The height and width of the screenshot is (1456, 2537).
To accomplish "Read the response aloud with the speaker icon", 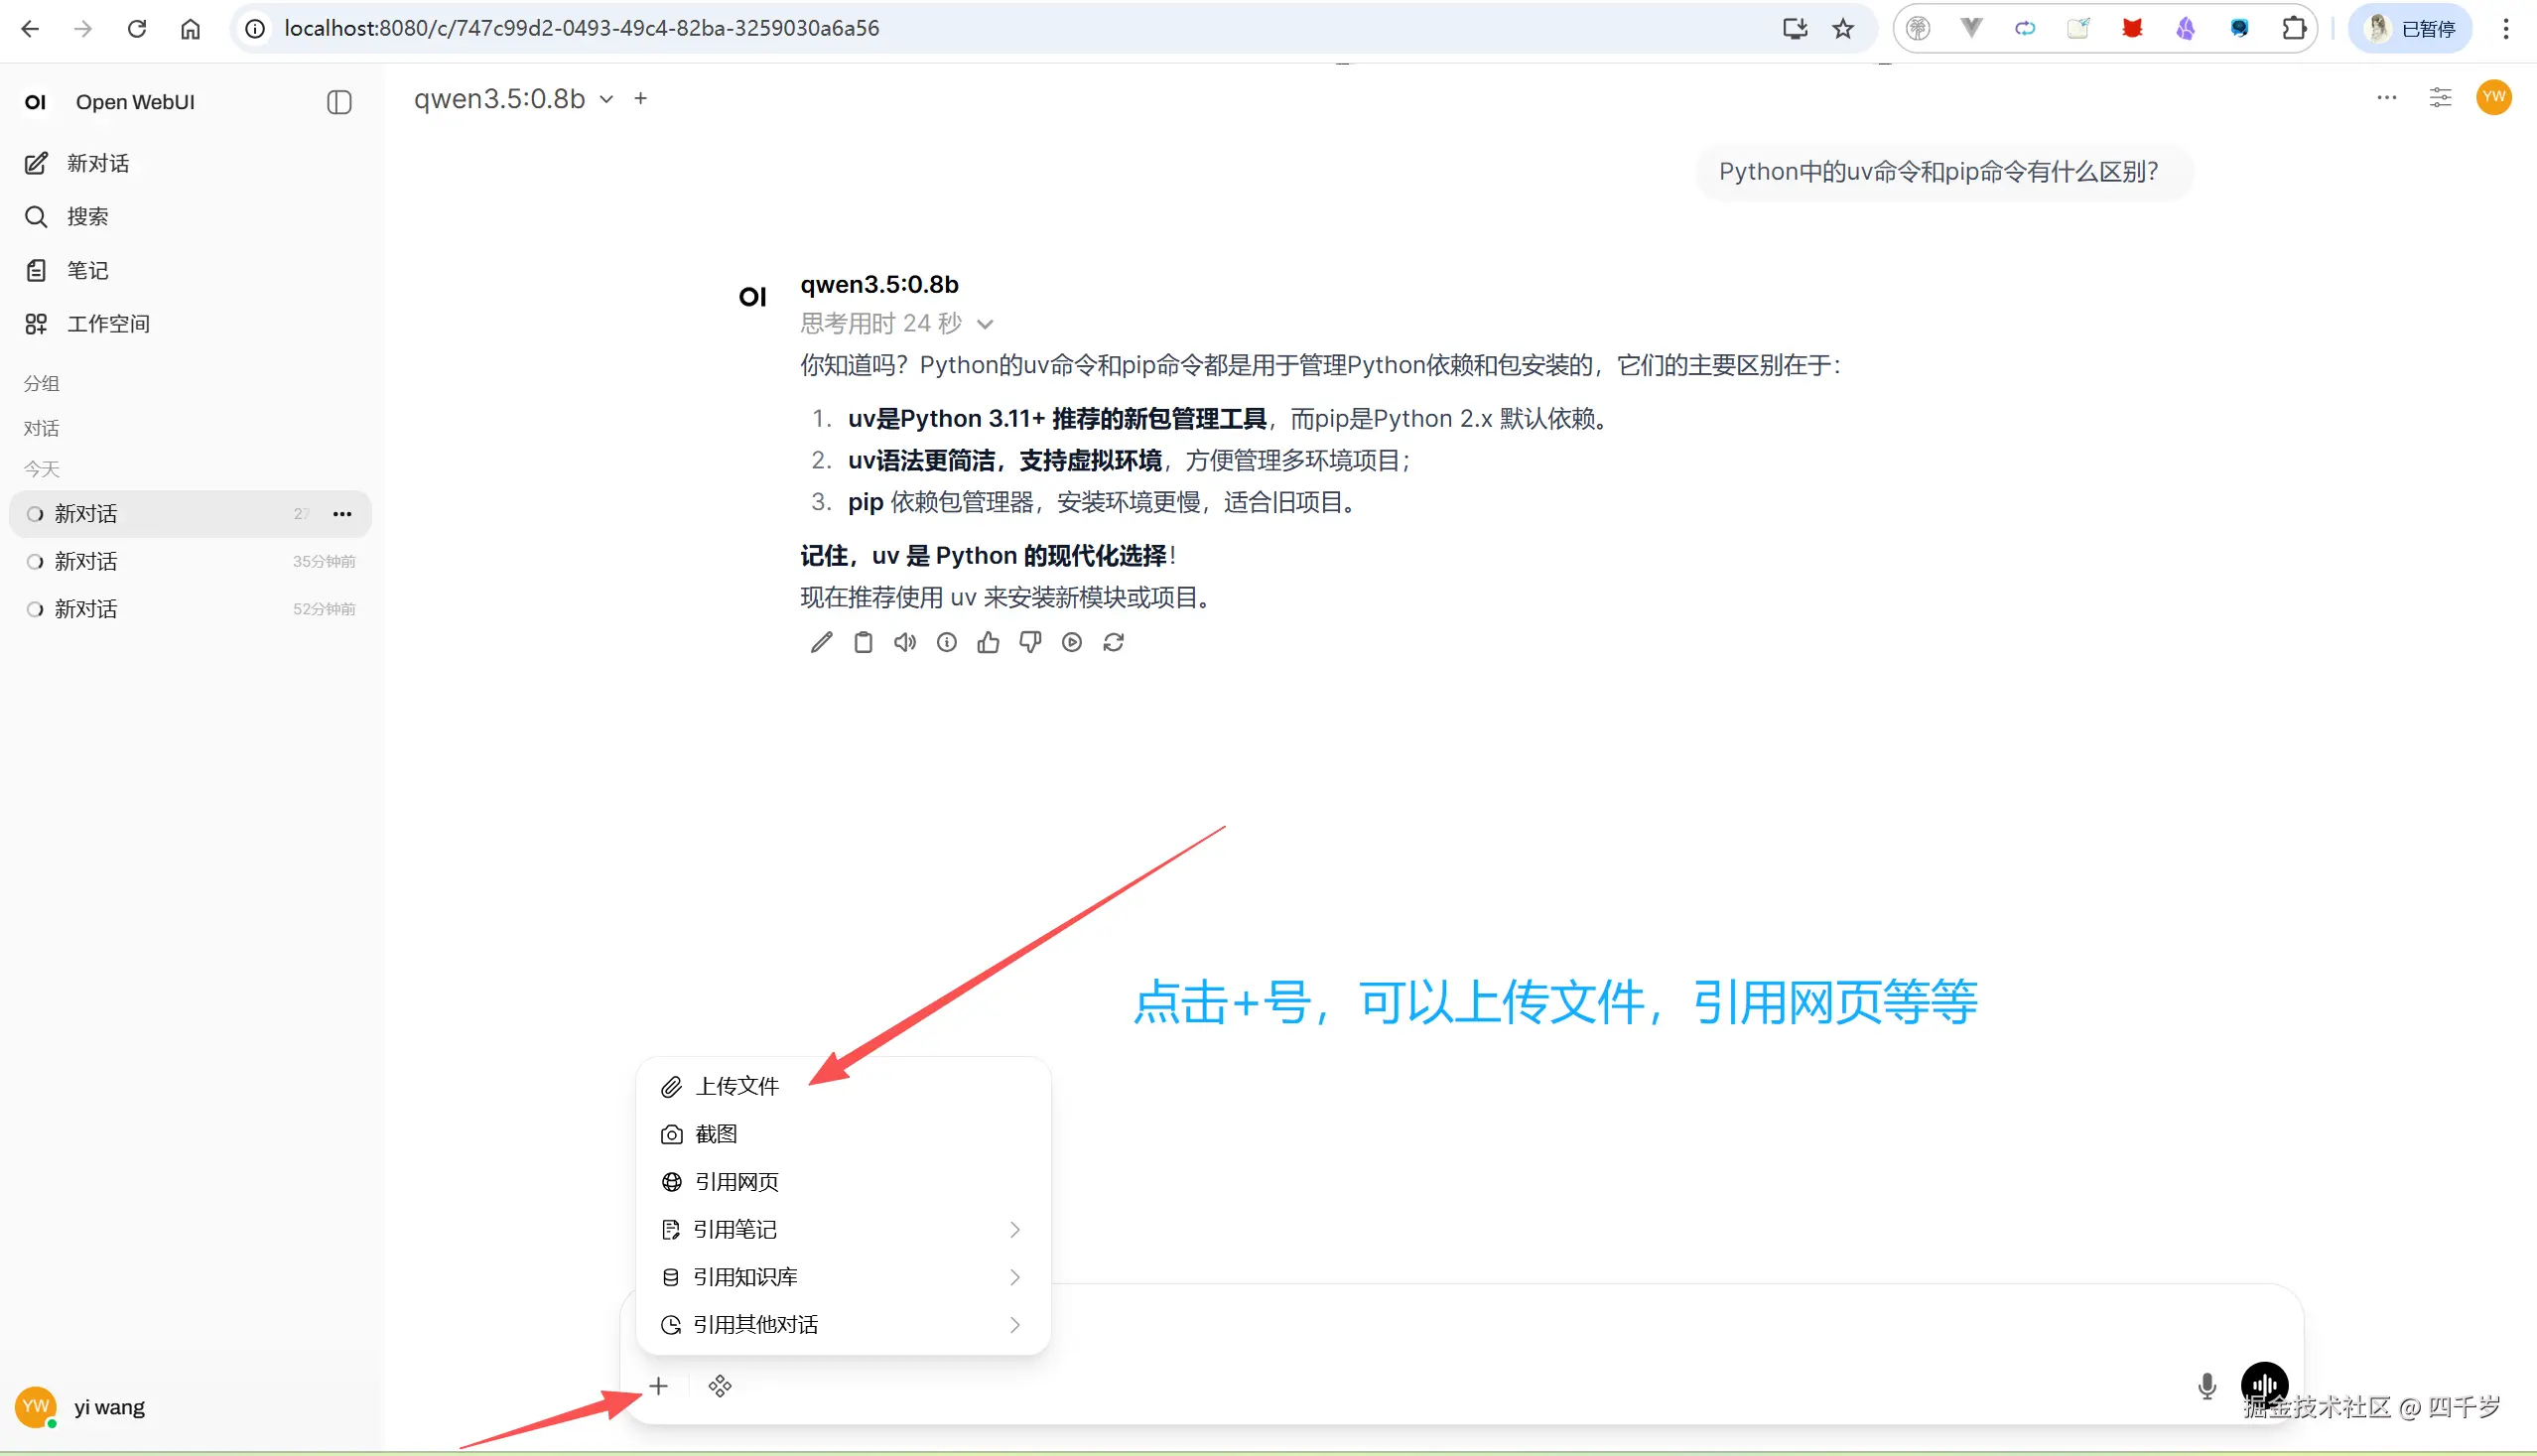I will click(905, 642).
